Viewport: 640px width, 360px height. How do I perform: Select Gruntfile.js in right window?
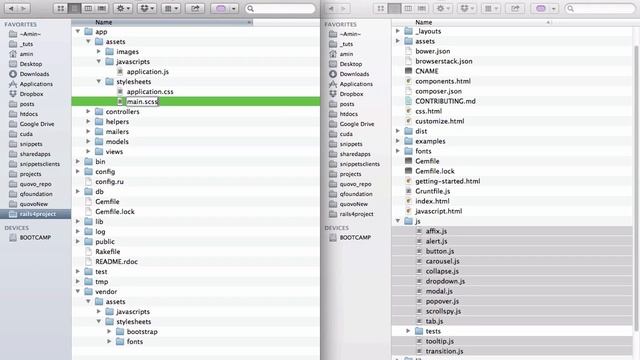click(433, 191)
